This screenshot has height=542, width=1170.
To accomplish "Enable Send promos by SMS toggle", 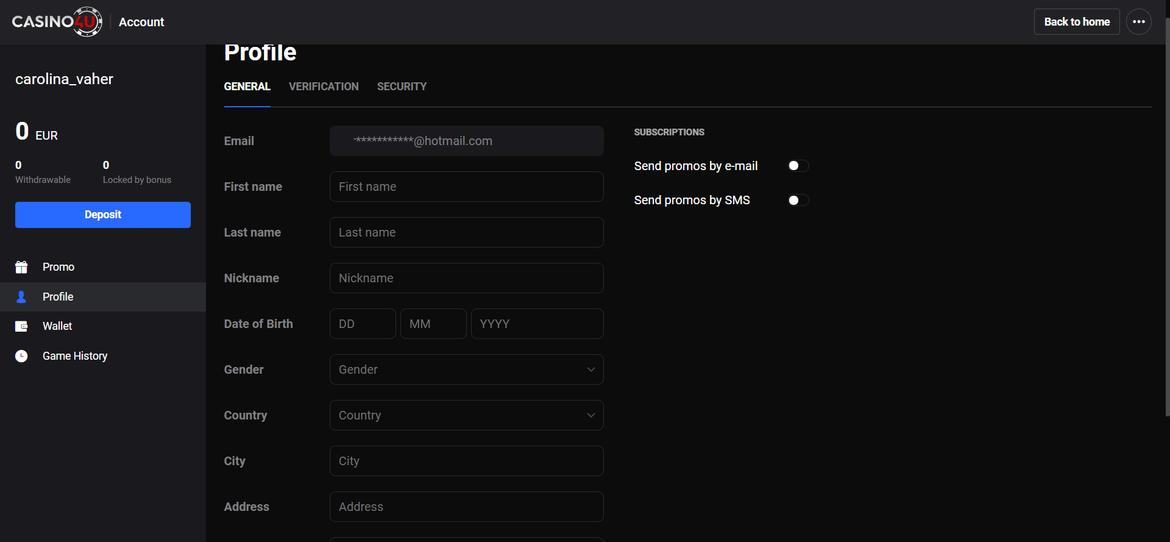I will [x=797, y=200].
